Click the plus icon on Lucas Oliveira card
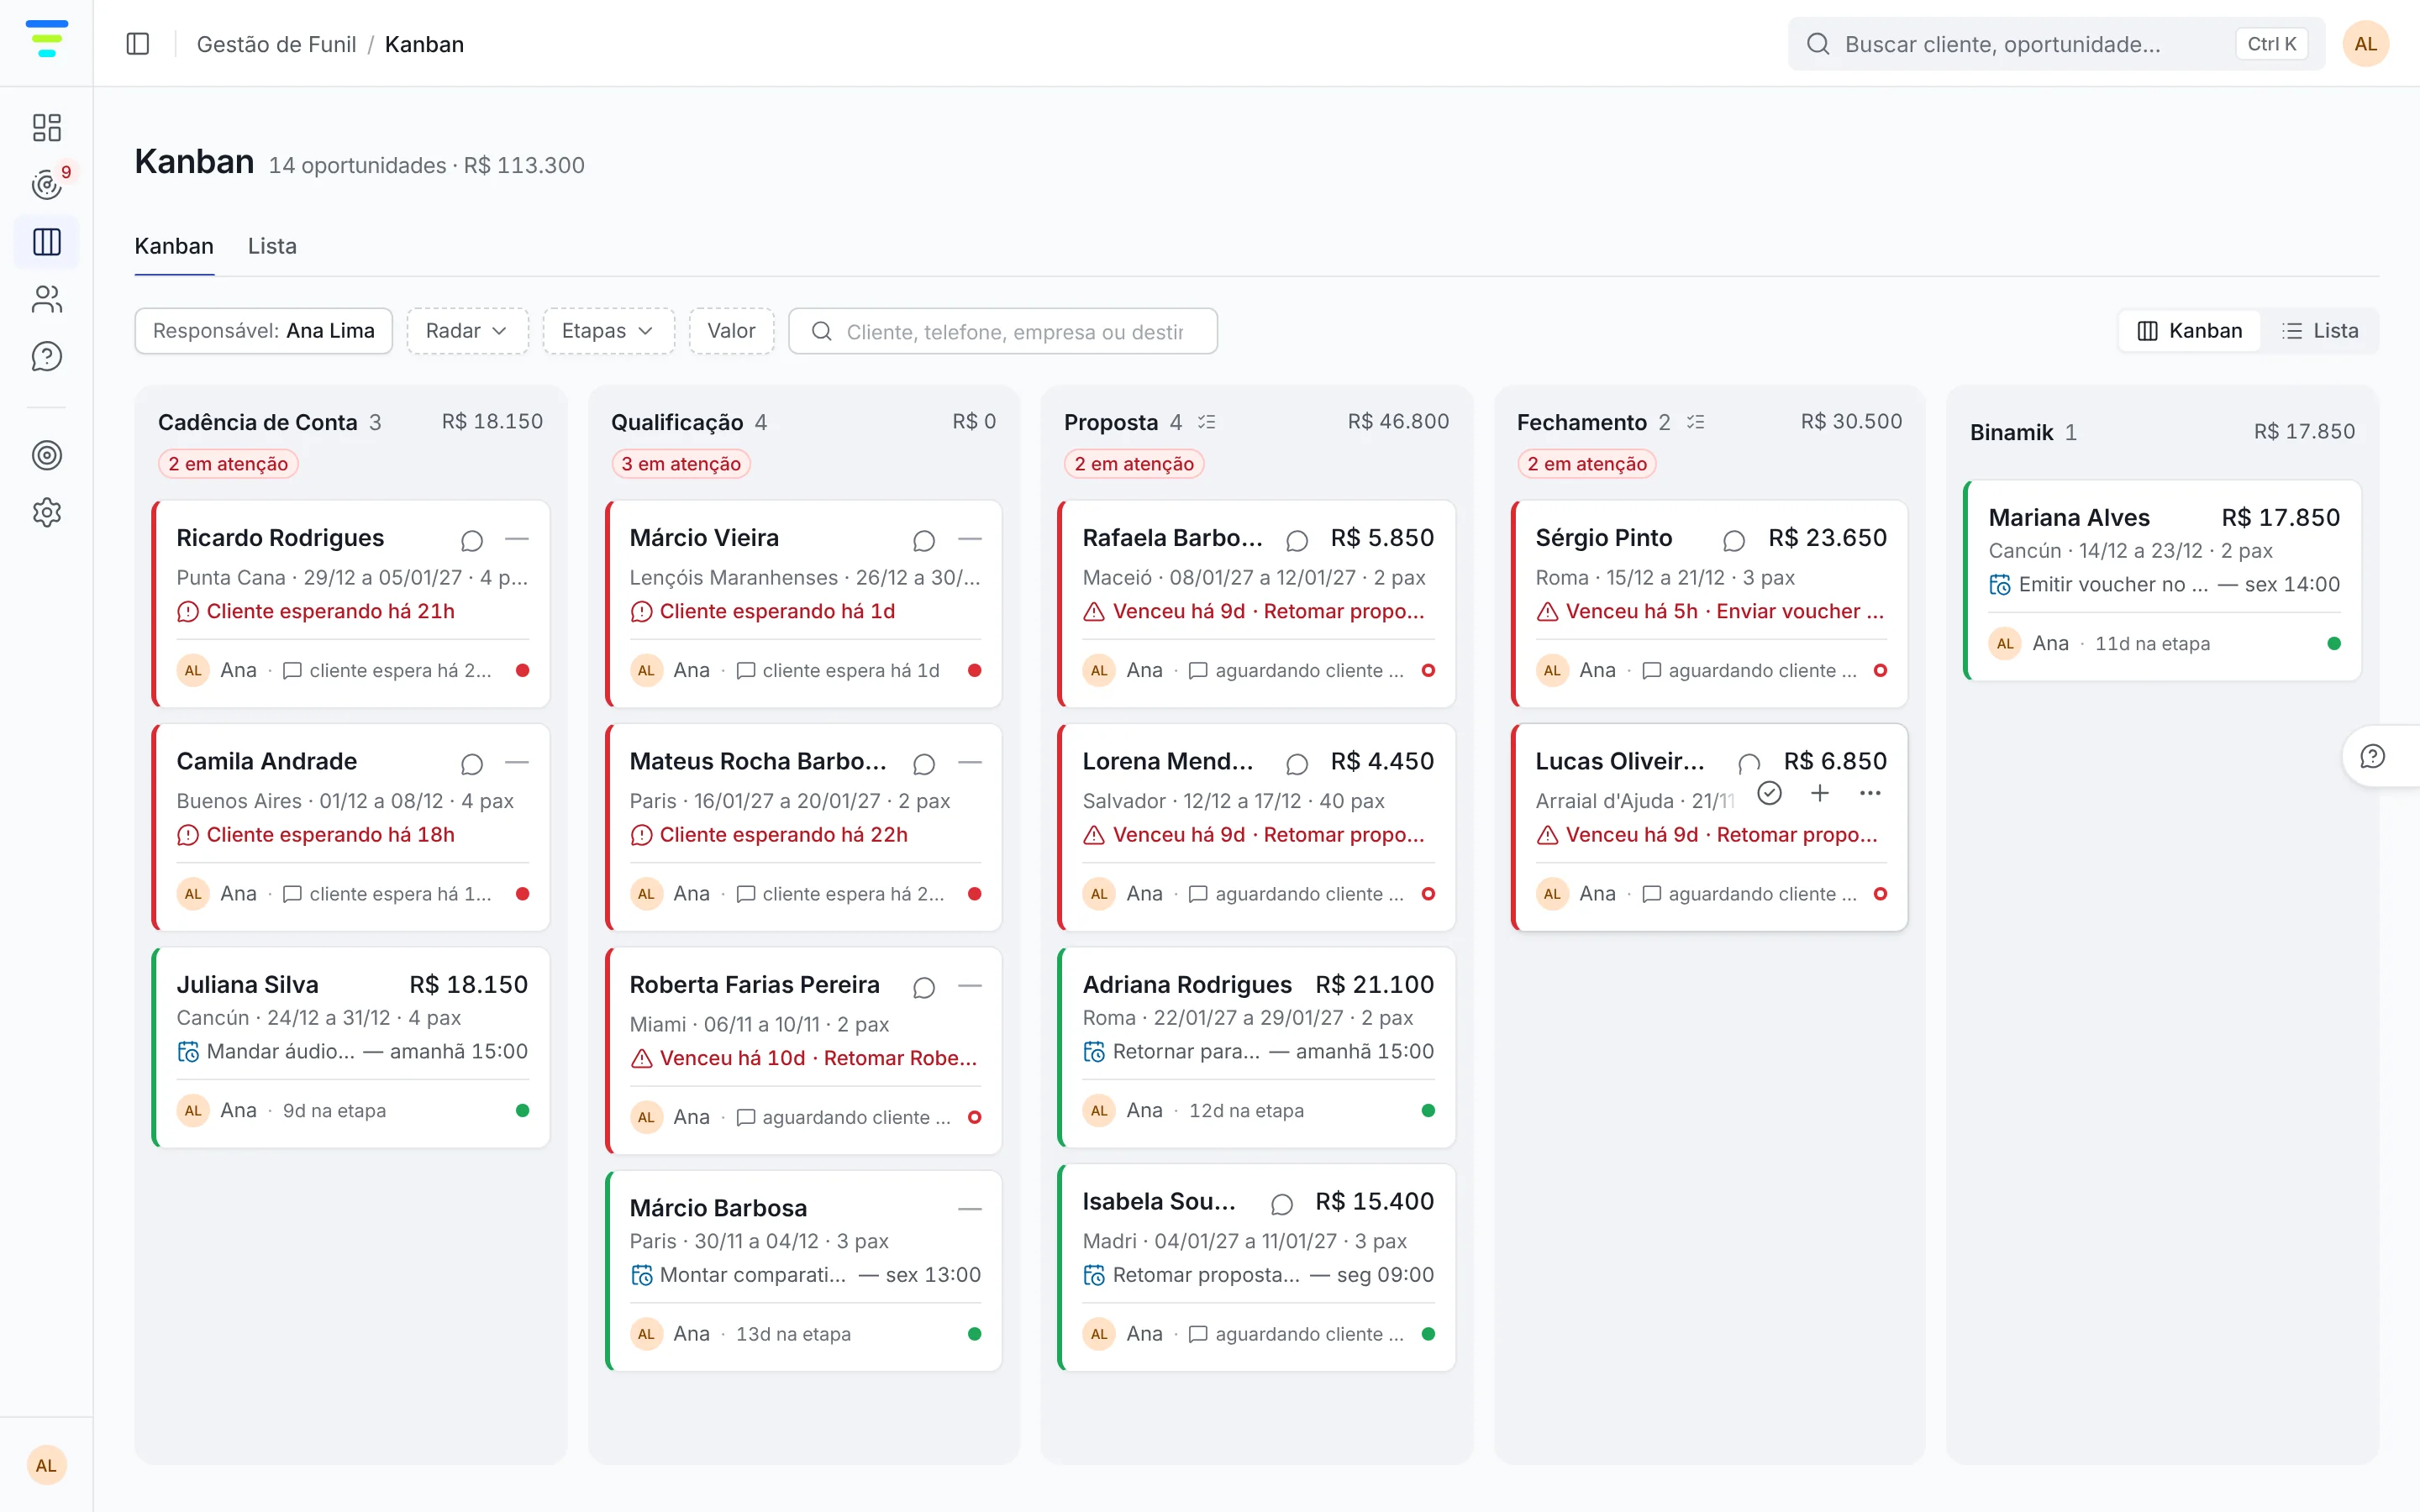The image size is (2420, 1512). 1820,793
